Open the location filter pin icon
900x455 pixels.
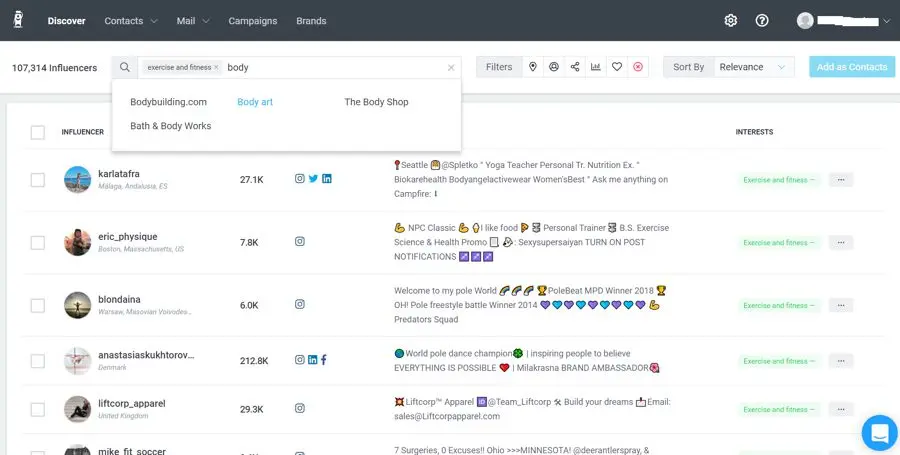click(533, 67)
